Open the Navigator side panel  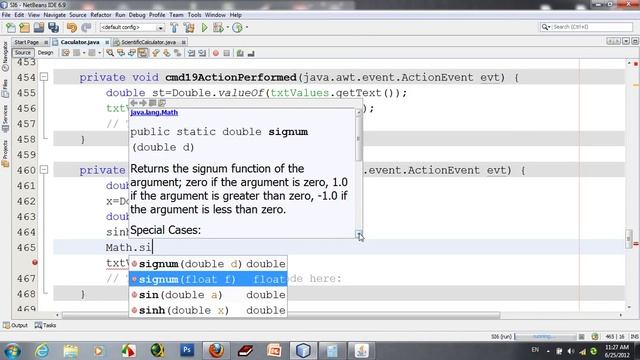point(5,57)
